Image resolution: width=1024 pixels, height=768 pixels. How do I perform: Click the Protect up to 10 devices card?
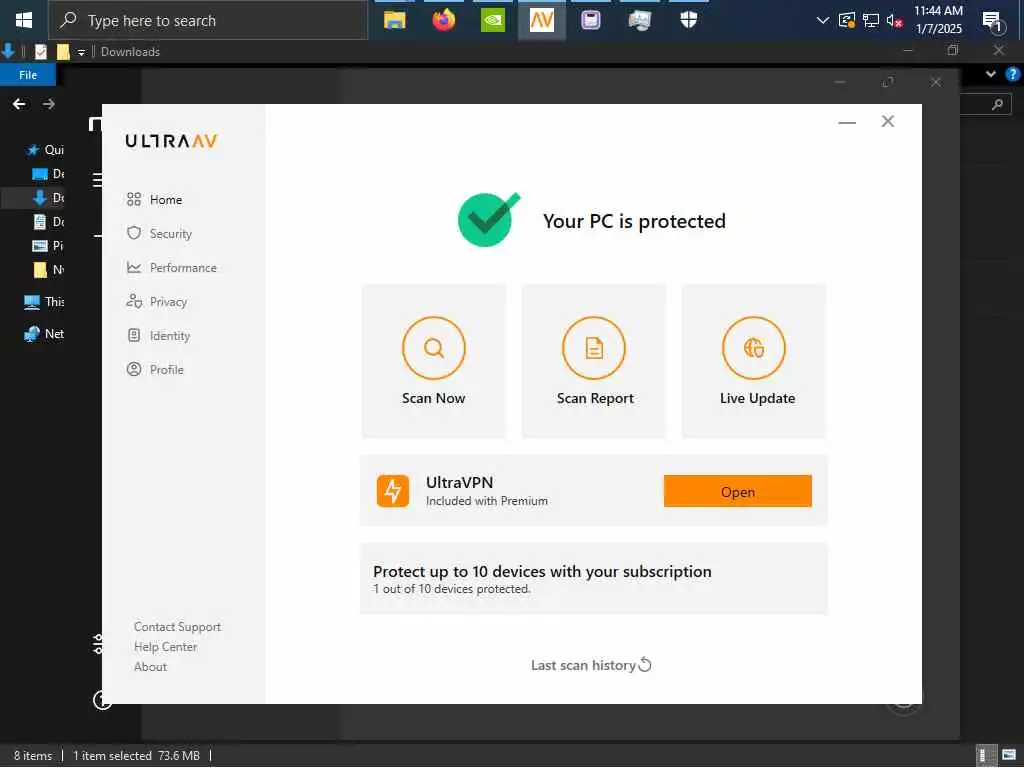(x=594, y=579)
